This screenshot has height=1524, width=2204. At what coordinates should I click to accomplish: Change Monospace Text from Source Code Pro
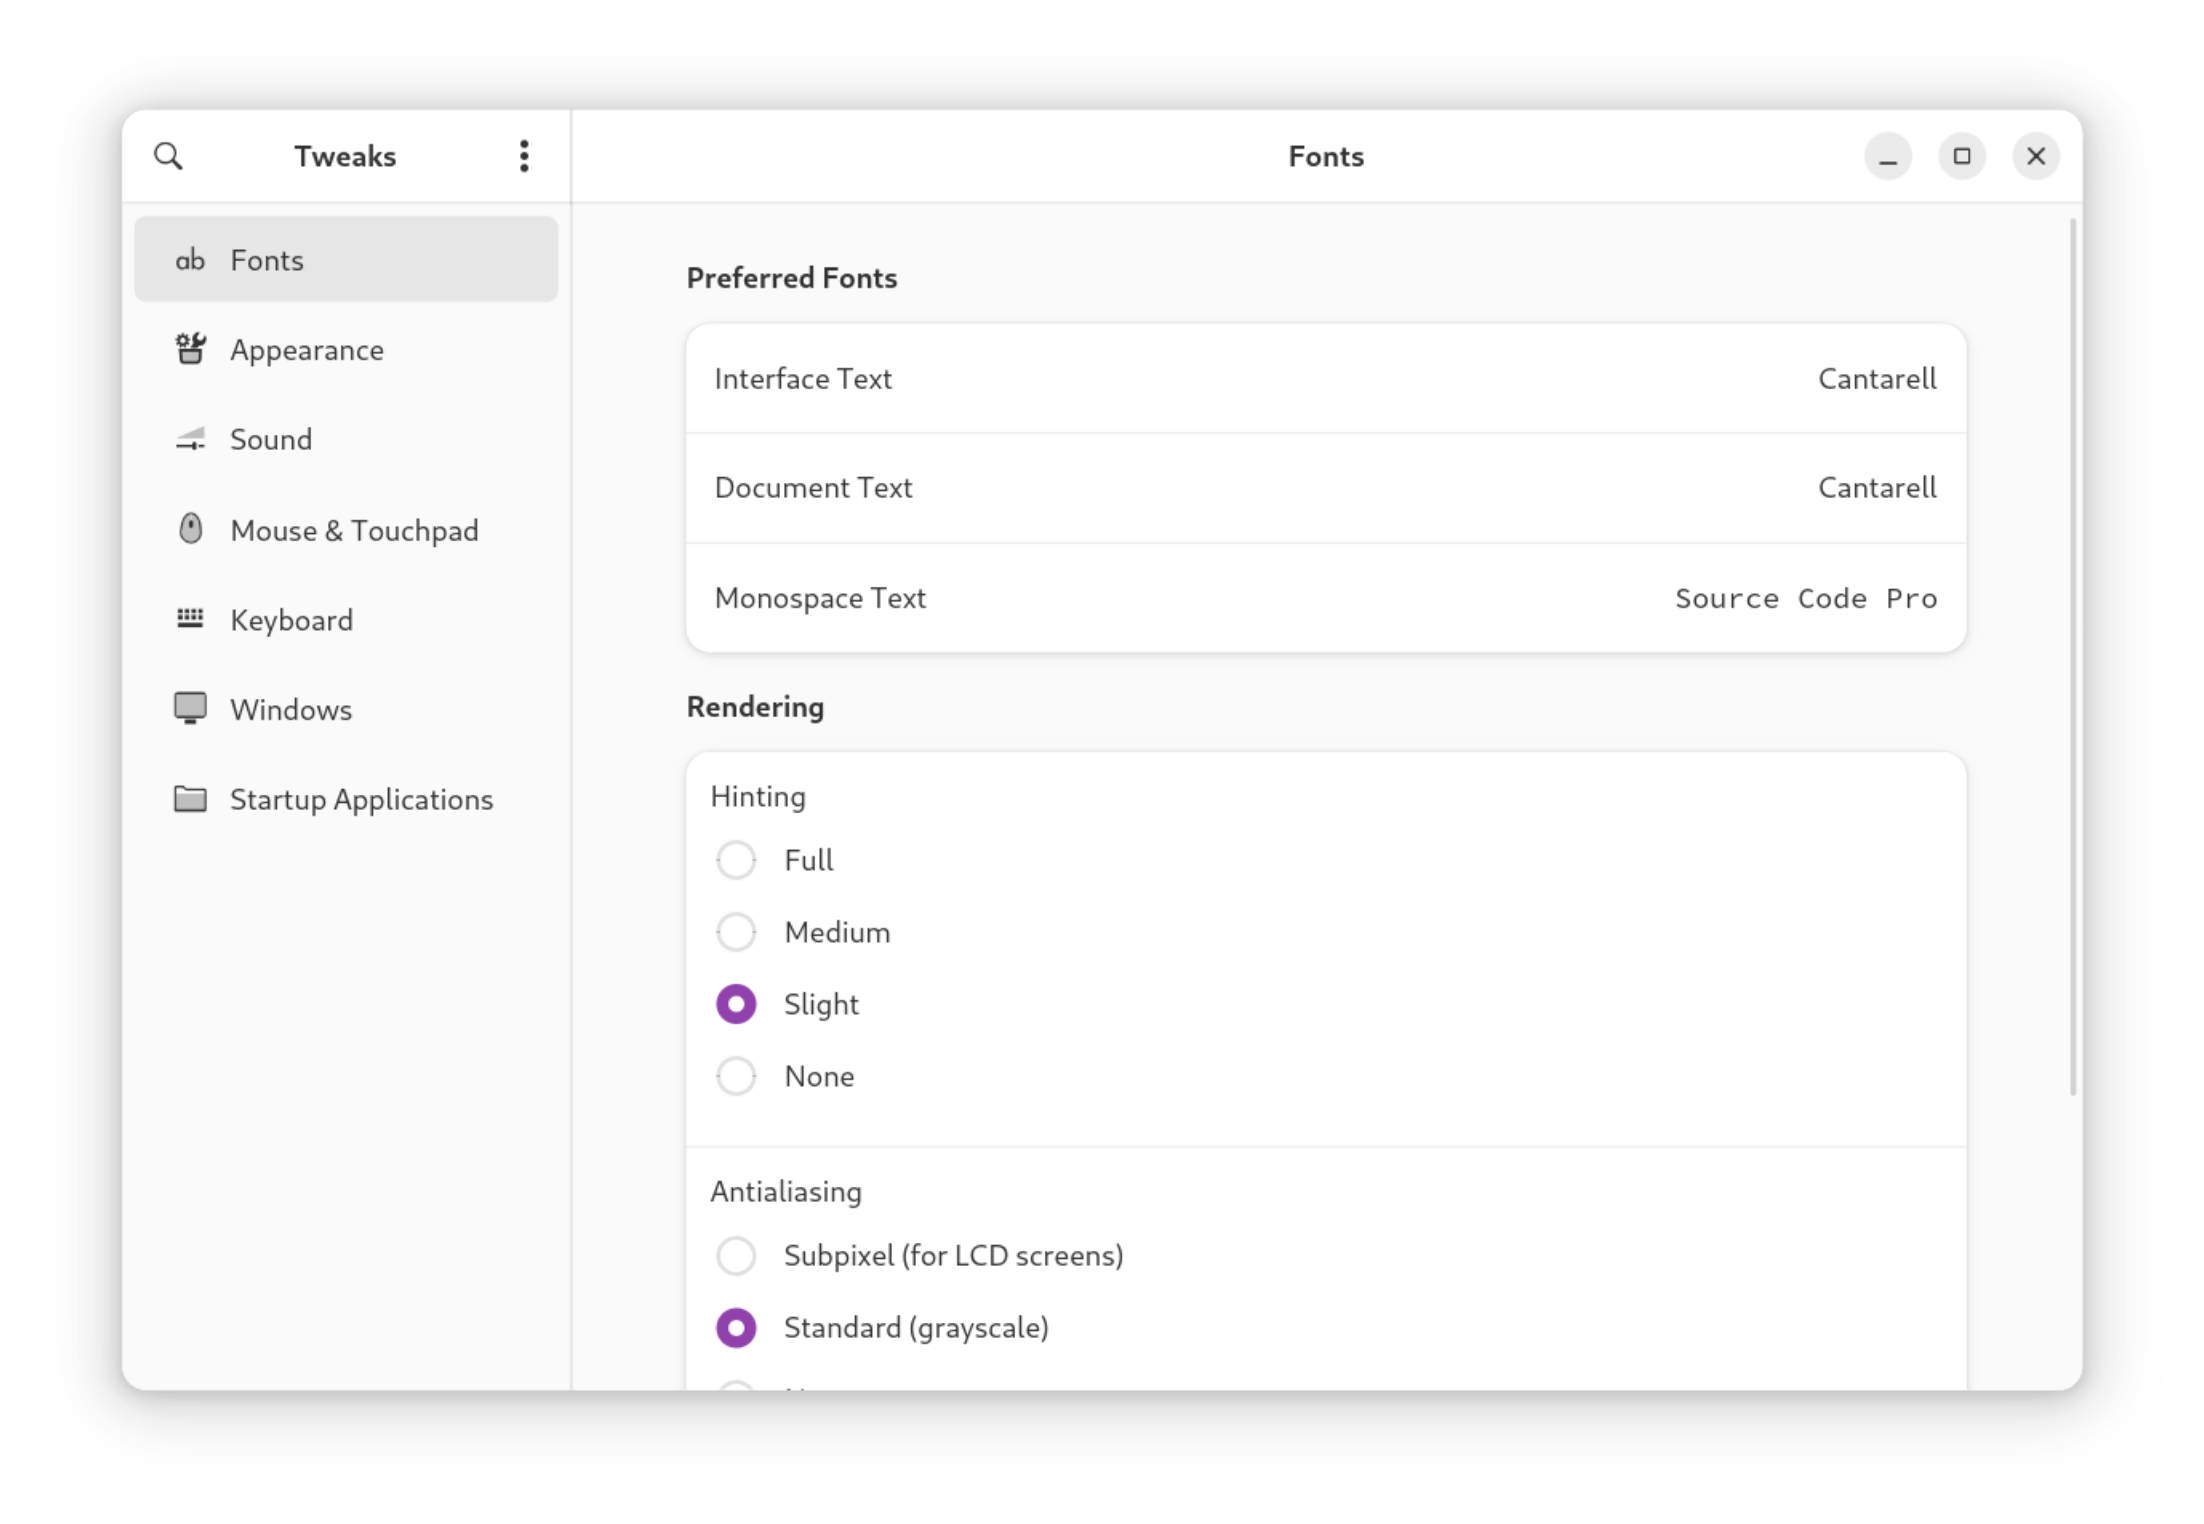1325,598
